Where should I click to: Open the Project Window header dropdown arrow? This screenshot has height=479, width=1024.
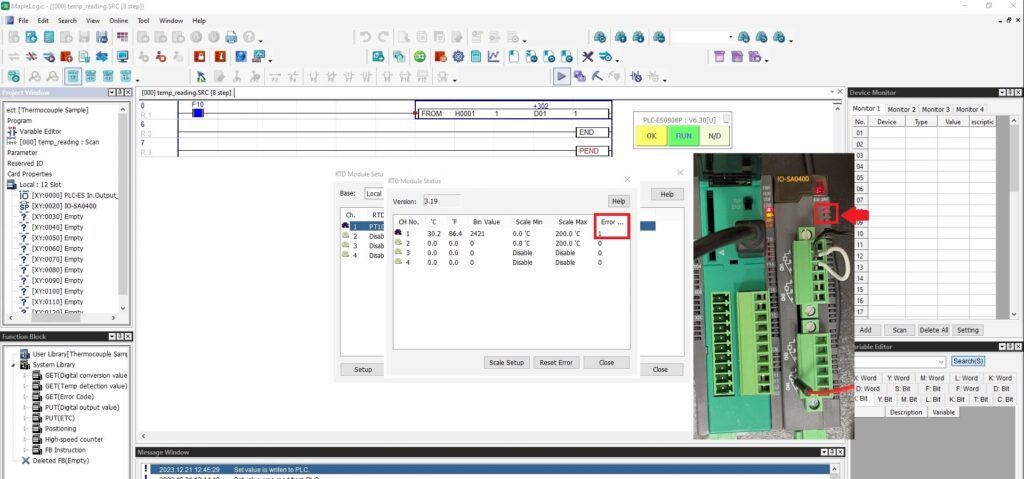click(x=112, y=93)
